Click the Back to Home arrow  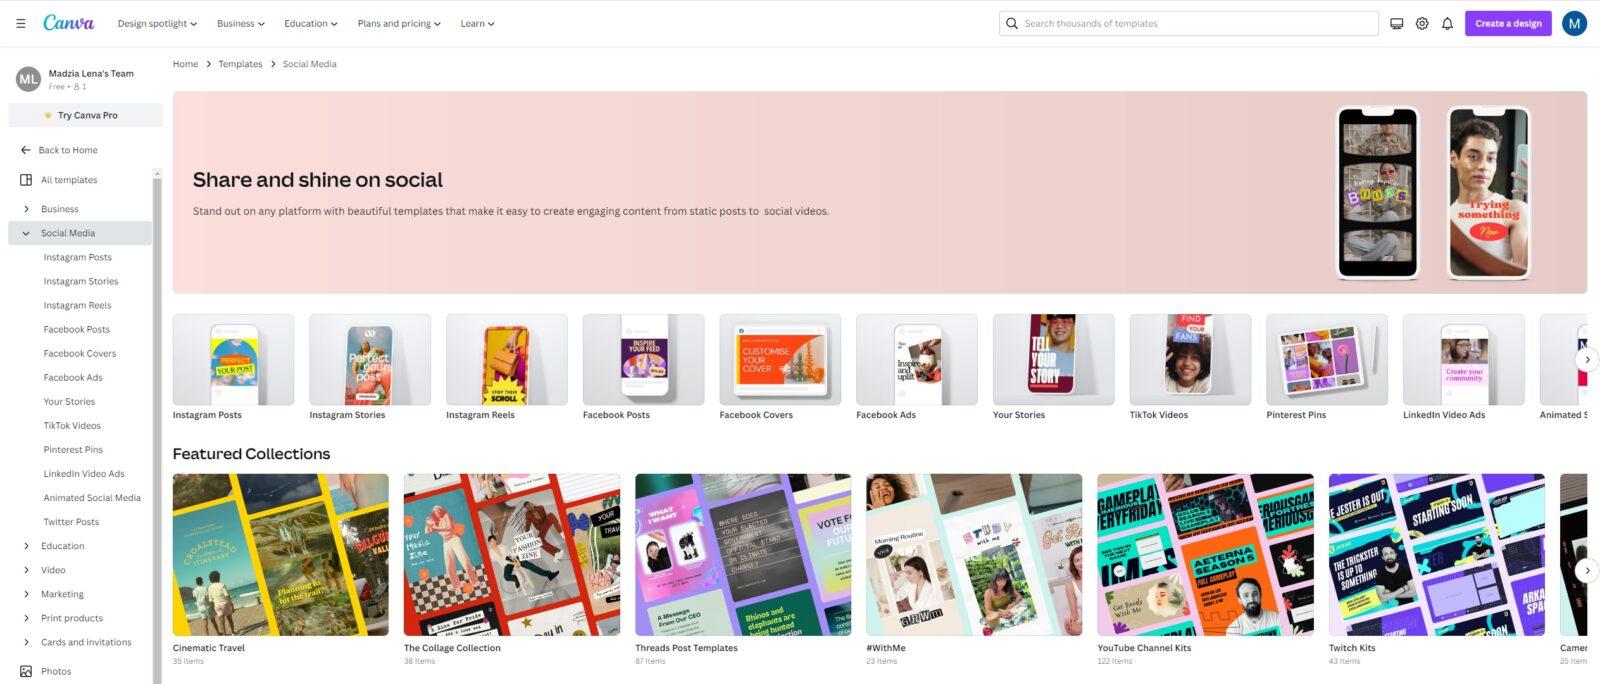pos(26,150)
